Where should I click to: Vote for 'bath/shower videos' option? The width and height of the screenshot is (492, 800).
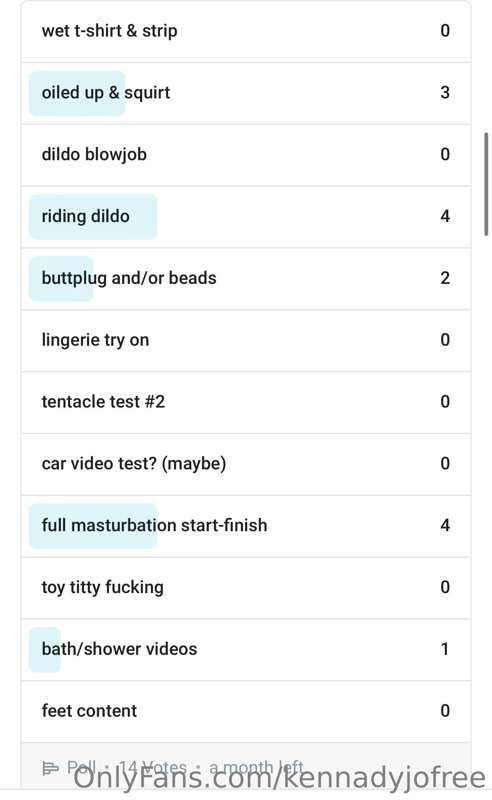click(x=245, y=649)
